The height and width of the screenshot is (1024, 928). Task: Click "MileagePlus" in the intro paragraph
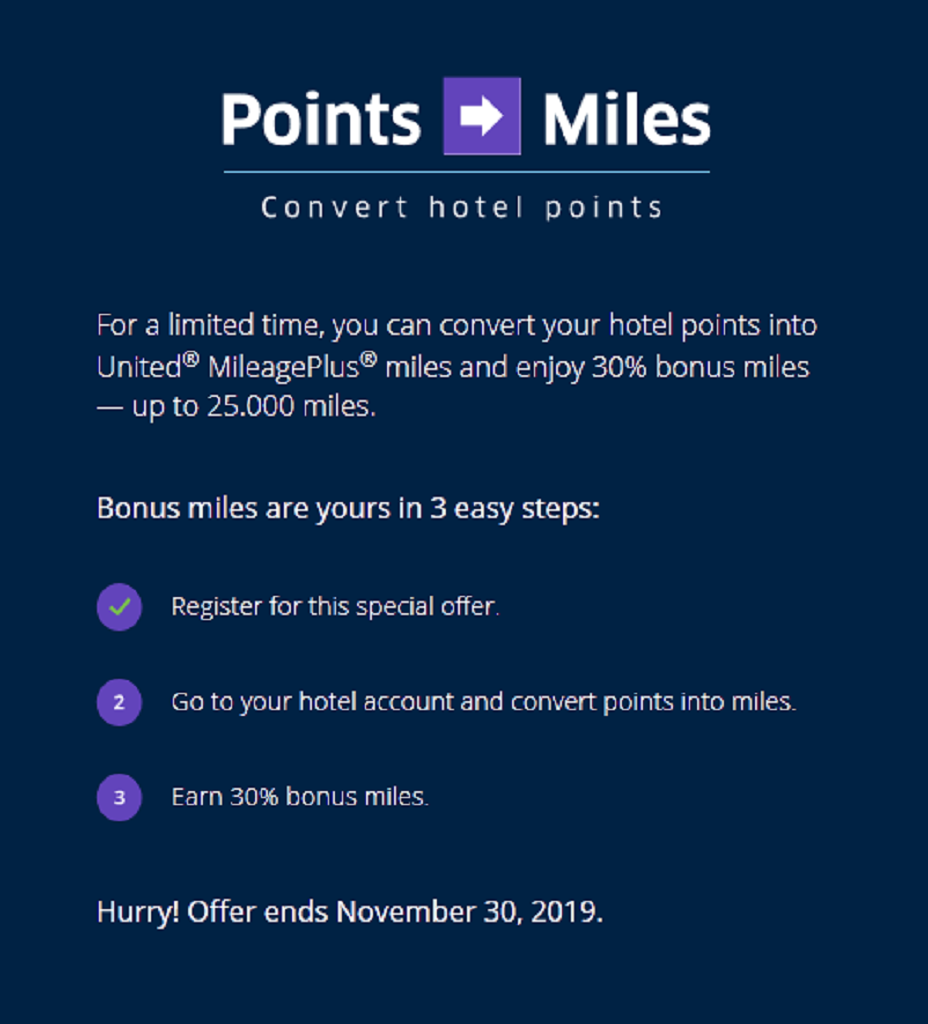pos(284,368)
